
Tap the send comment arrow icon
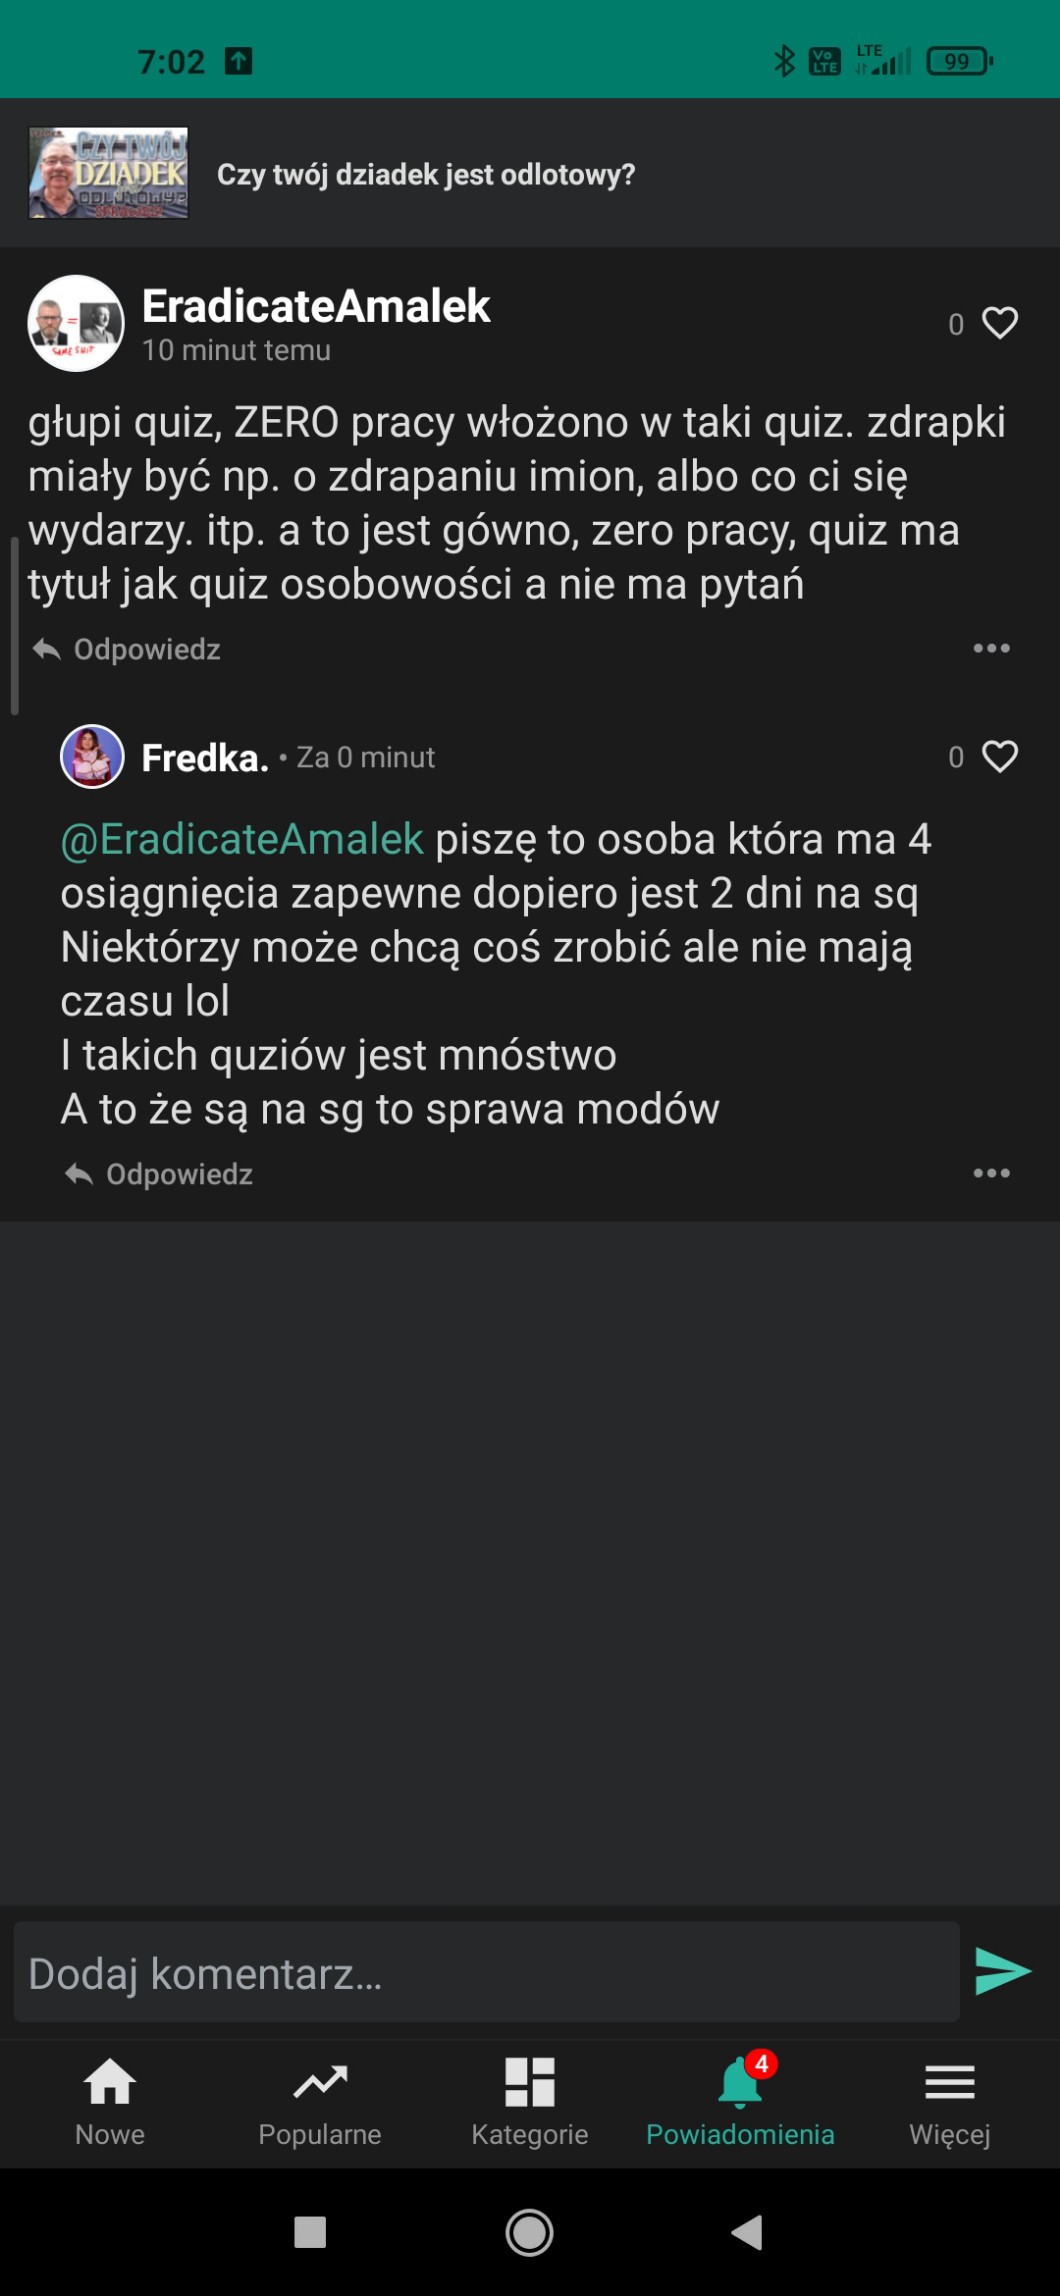point(1002,1971)
